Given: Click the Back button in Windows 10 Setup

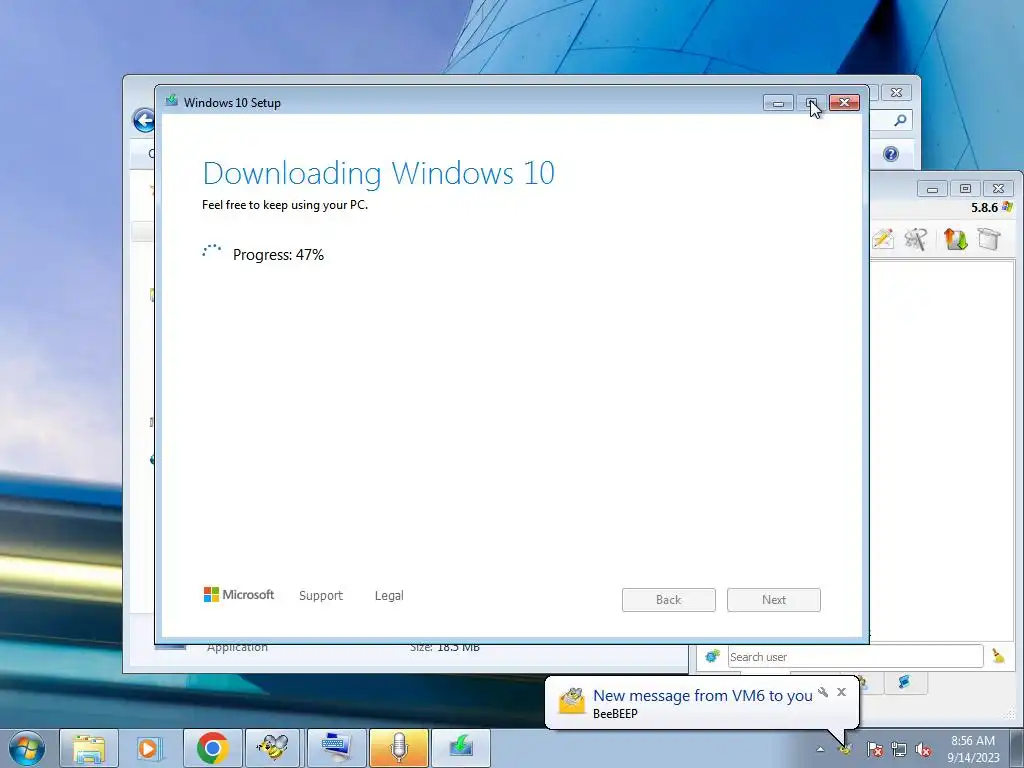Looking at the screenshot, I should coord(668,600).
